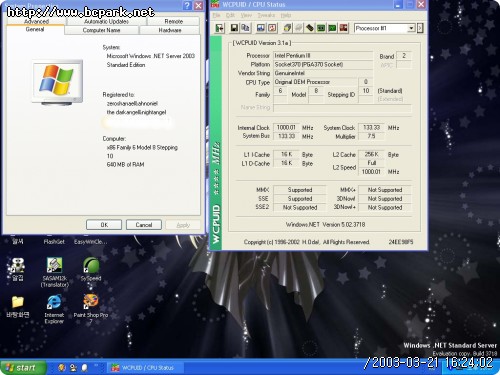Screen dimensions: 500x375
Task: Click the SSE2 Not Supported field
Action: click(300, 207)
